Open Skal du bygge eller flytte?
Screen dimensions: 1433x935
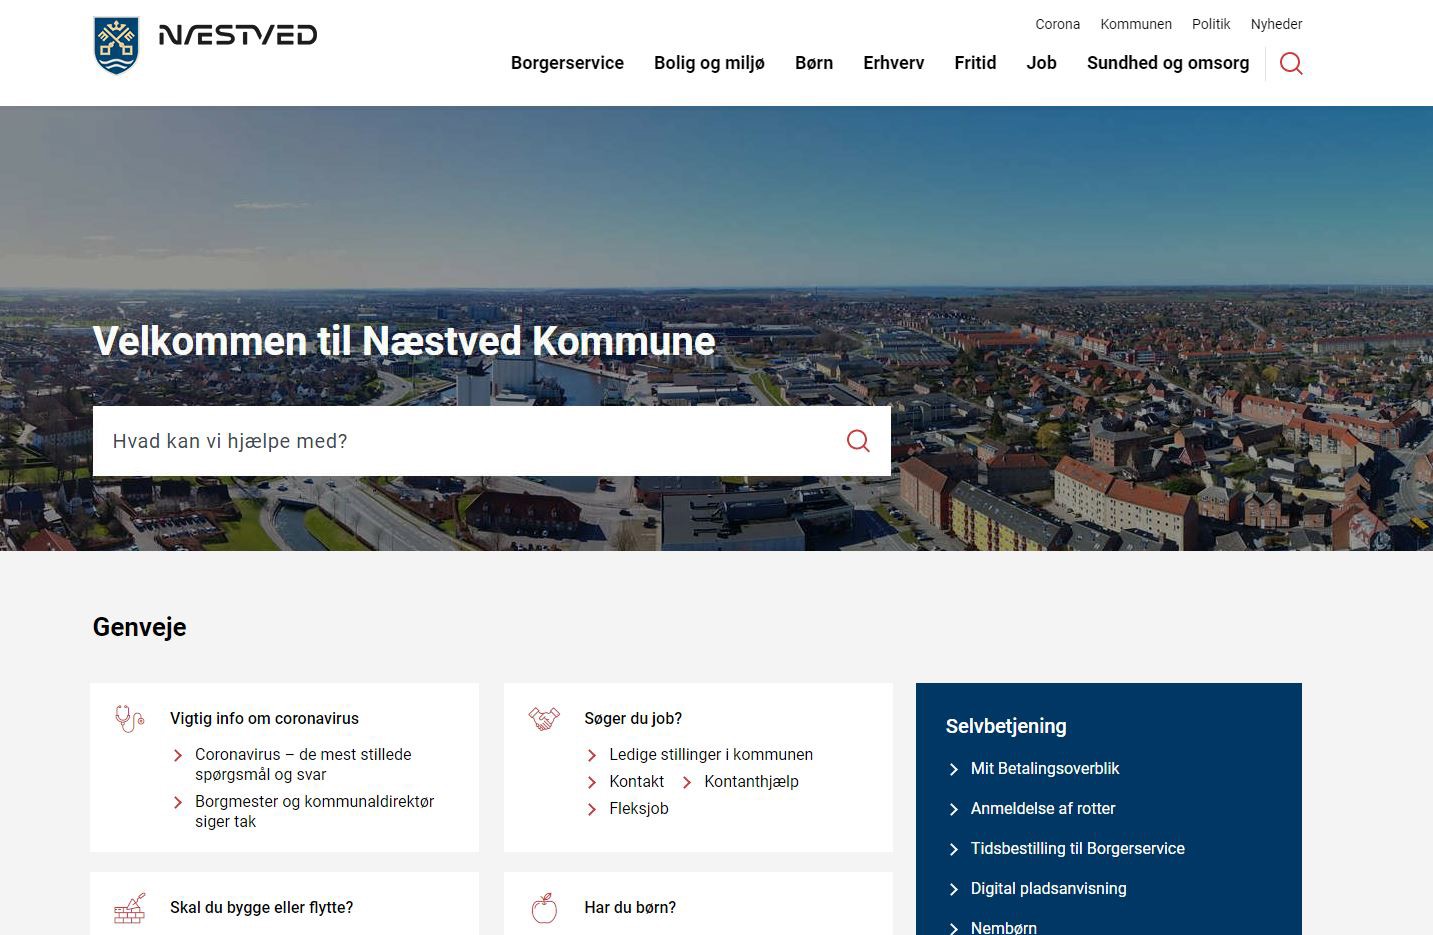(x=261, y=908)
